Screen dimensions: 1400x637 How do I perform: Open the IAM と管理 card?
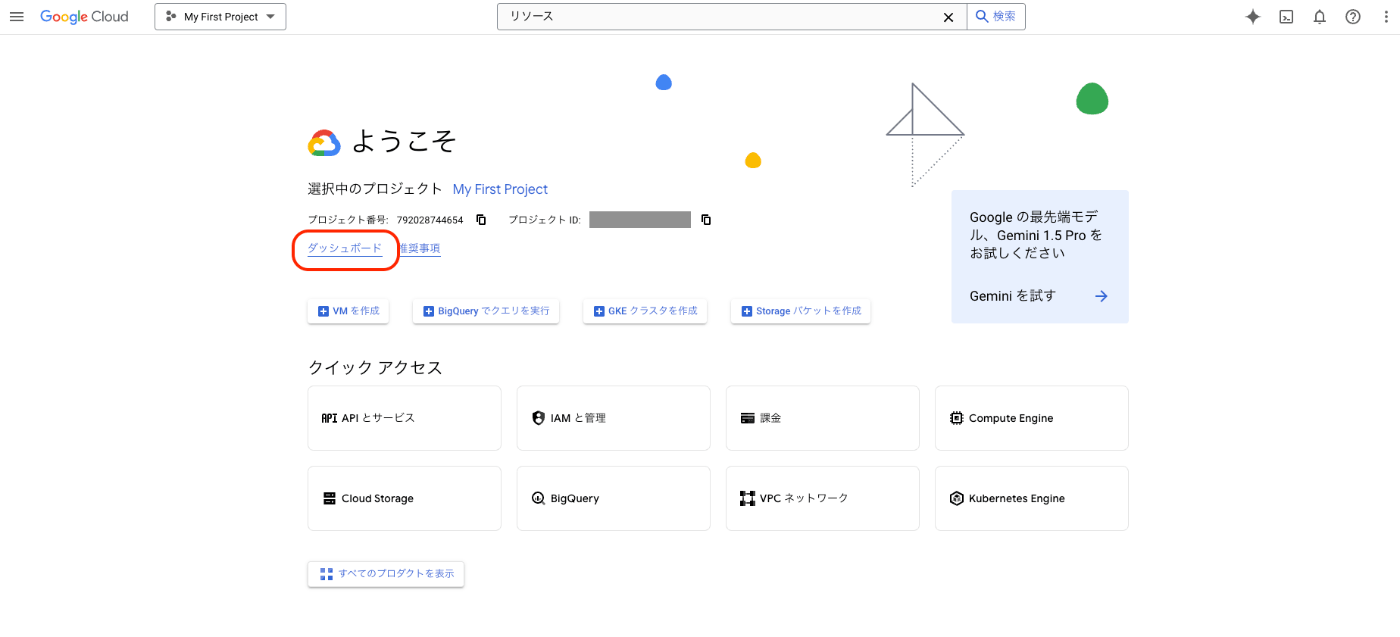pyautogui.click(x=613, y=418)
